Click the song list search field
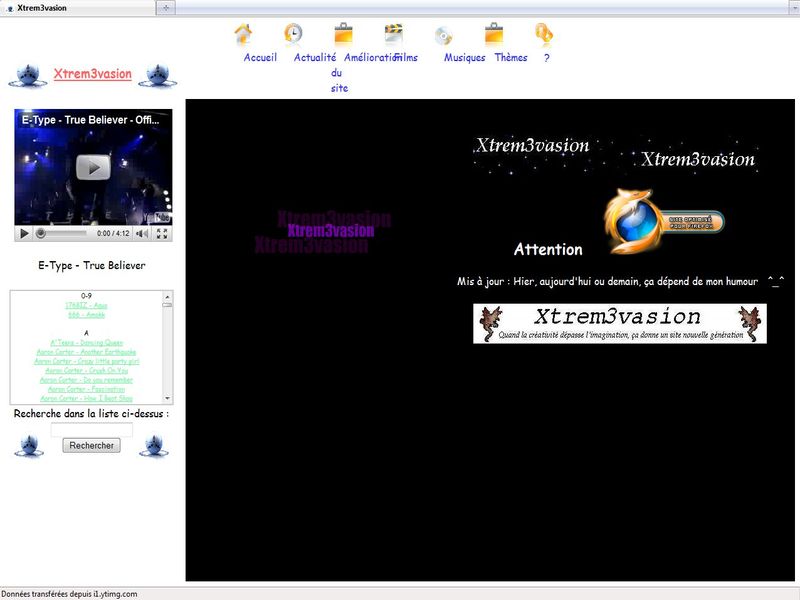 92,430
